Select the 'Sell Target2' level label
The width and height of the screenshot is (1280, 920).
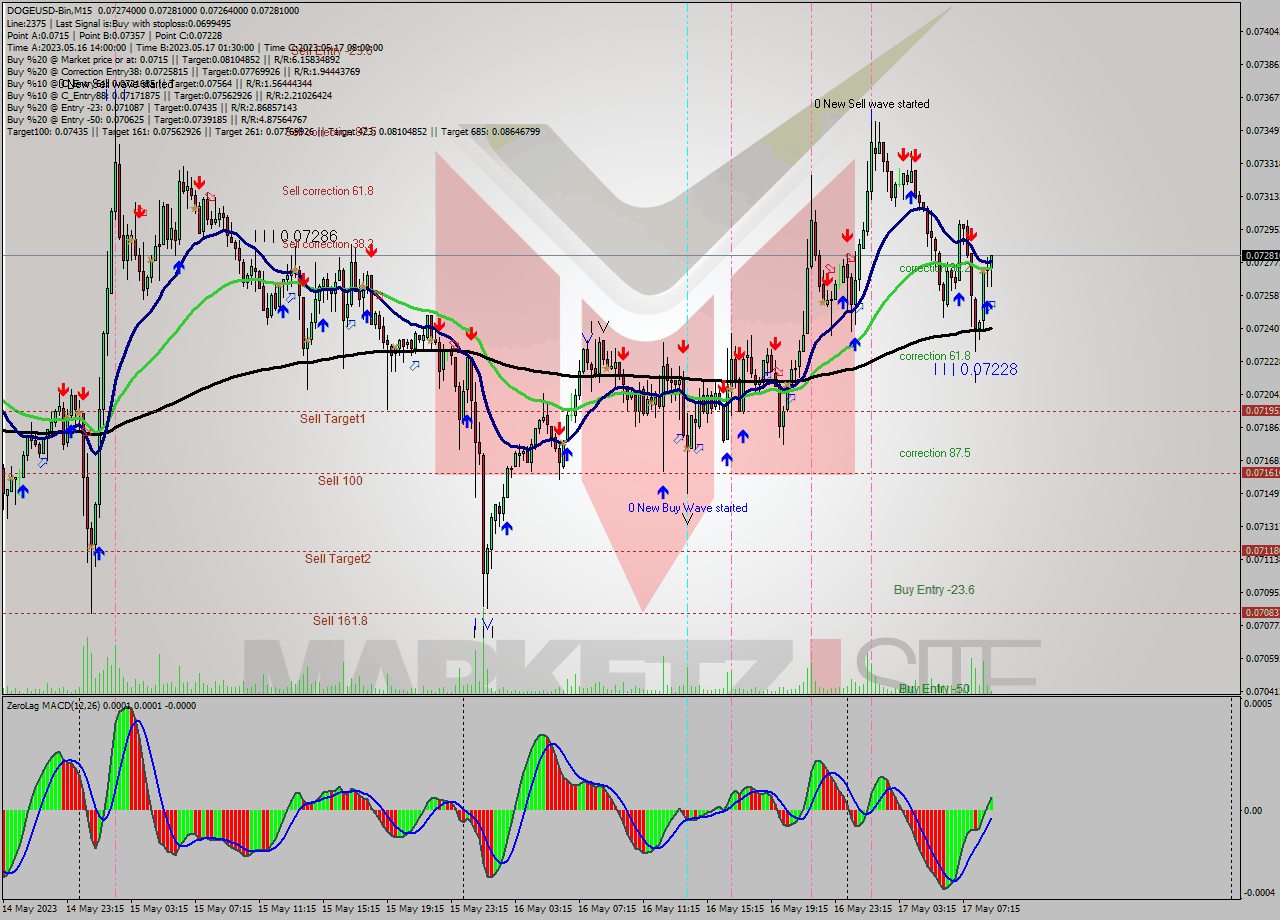click(x=338, y=559)
